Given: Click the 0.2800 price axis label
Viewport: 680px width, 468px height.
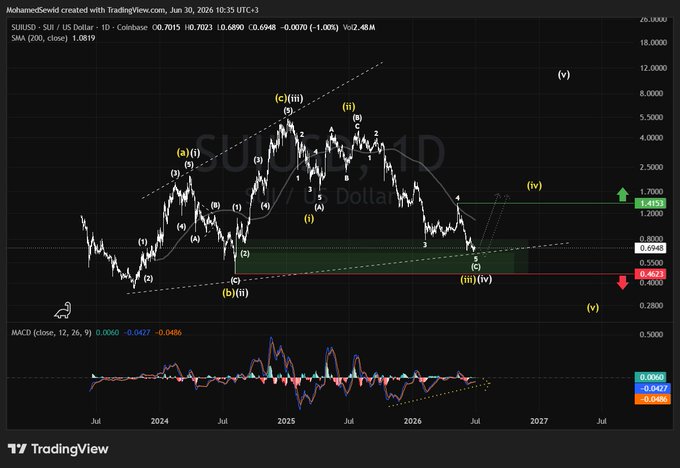Looking at the screenshot, I should (651, 305).
